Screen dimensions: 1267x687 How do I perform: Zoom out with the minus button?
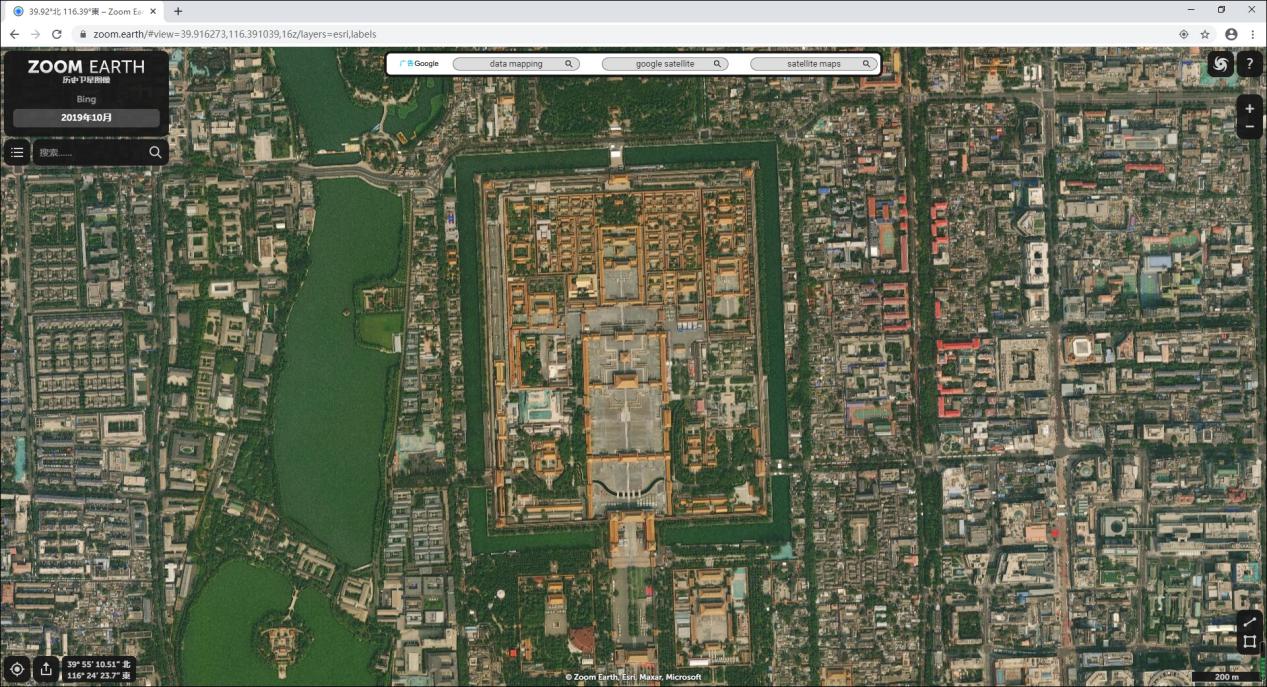[x=1249, y=128]
